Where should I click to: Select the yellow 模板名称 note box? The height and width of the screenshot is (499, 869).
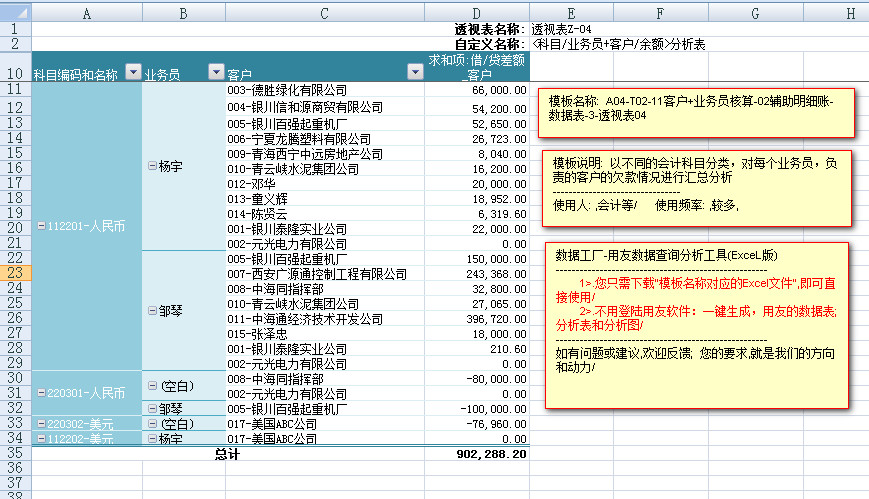tap(697, 109)
